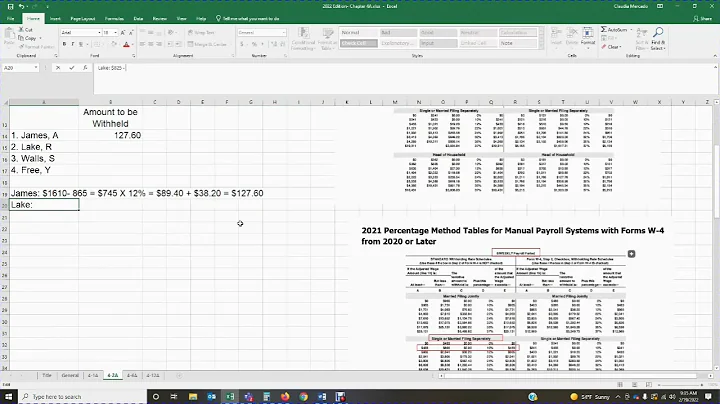Viewport: 720px width, 404px height.
Task: Toggle Wrap Text in Alignment group
Action: pos(201,33)
